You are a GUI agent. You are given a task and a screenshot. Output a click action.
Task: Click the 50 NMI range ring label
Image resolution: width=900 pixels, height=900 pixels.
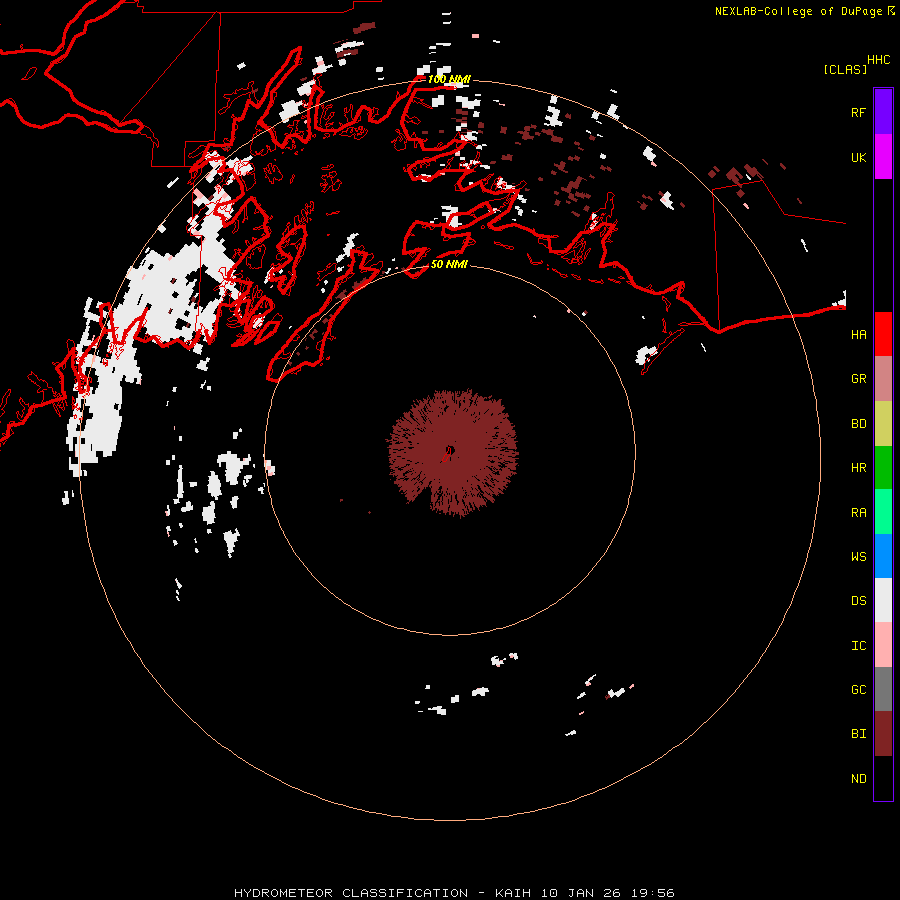[449, 264]
